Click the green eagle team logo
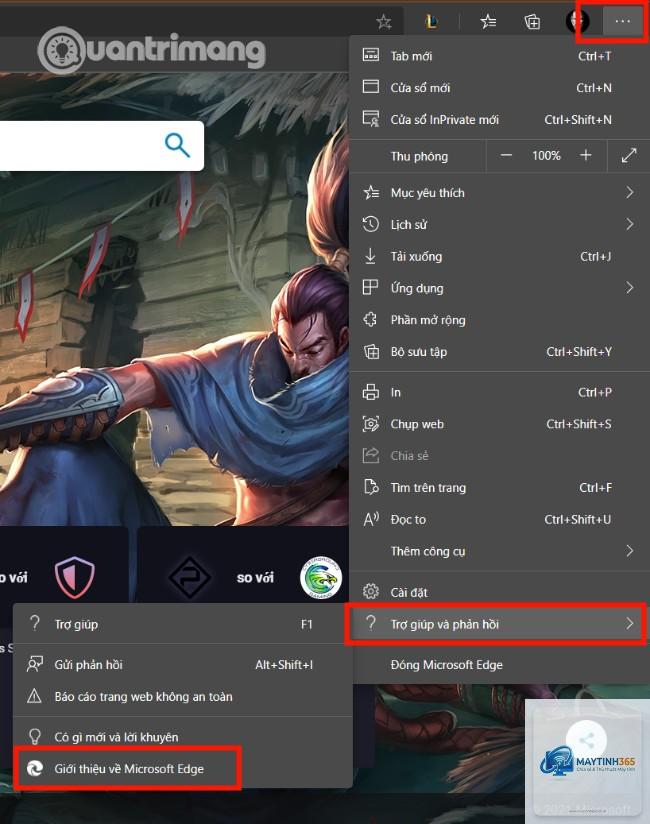 pos(321,578)
